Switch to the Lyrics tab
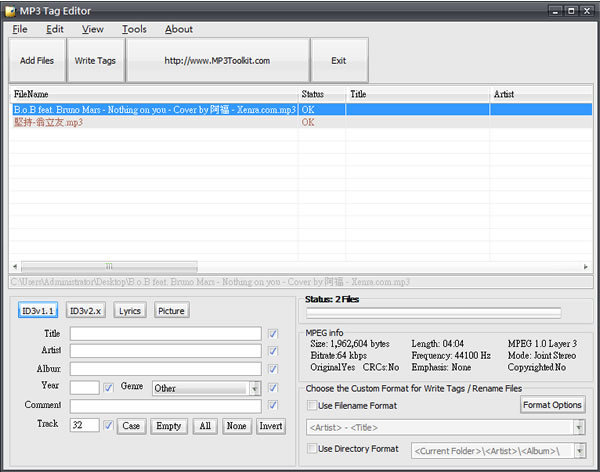This screenshot has width=600, height=472. (130, 310)
